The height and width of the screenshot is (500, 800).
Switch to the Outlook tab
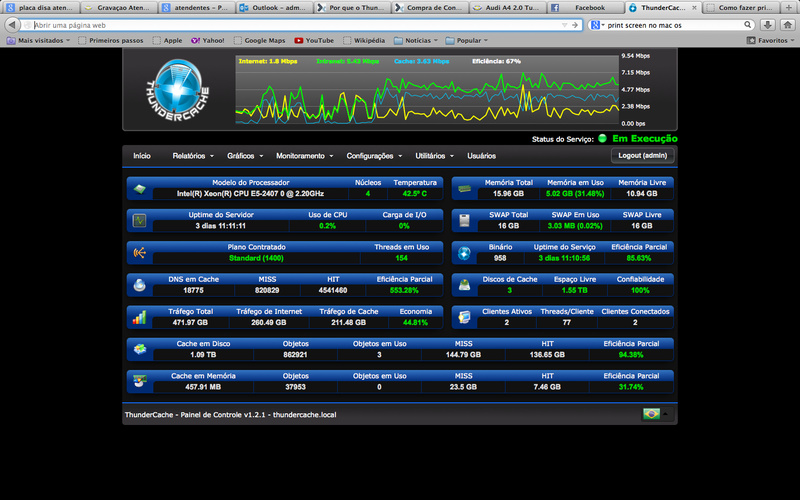(274, 8)
